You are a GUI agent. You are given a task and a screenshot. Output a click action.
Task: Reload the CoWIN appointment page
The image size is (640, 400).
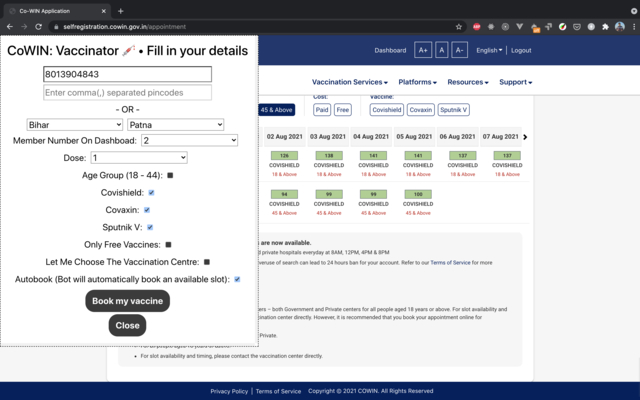pyautogui.click(x=38, y=27)
